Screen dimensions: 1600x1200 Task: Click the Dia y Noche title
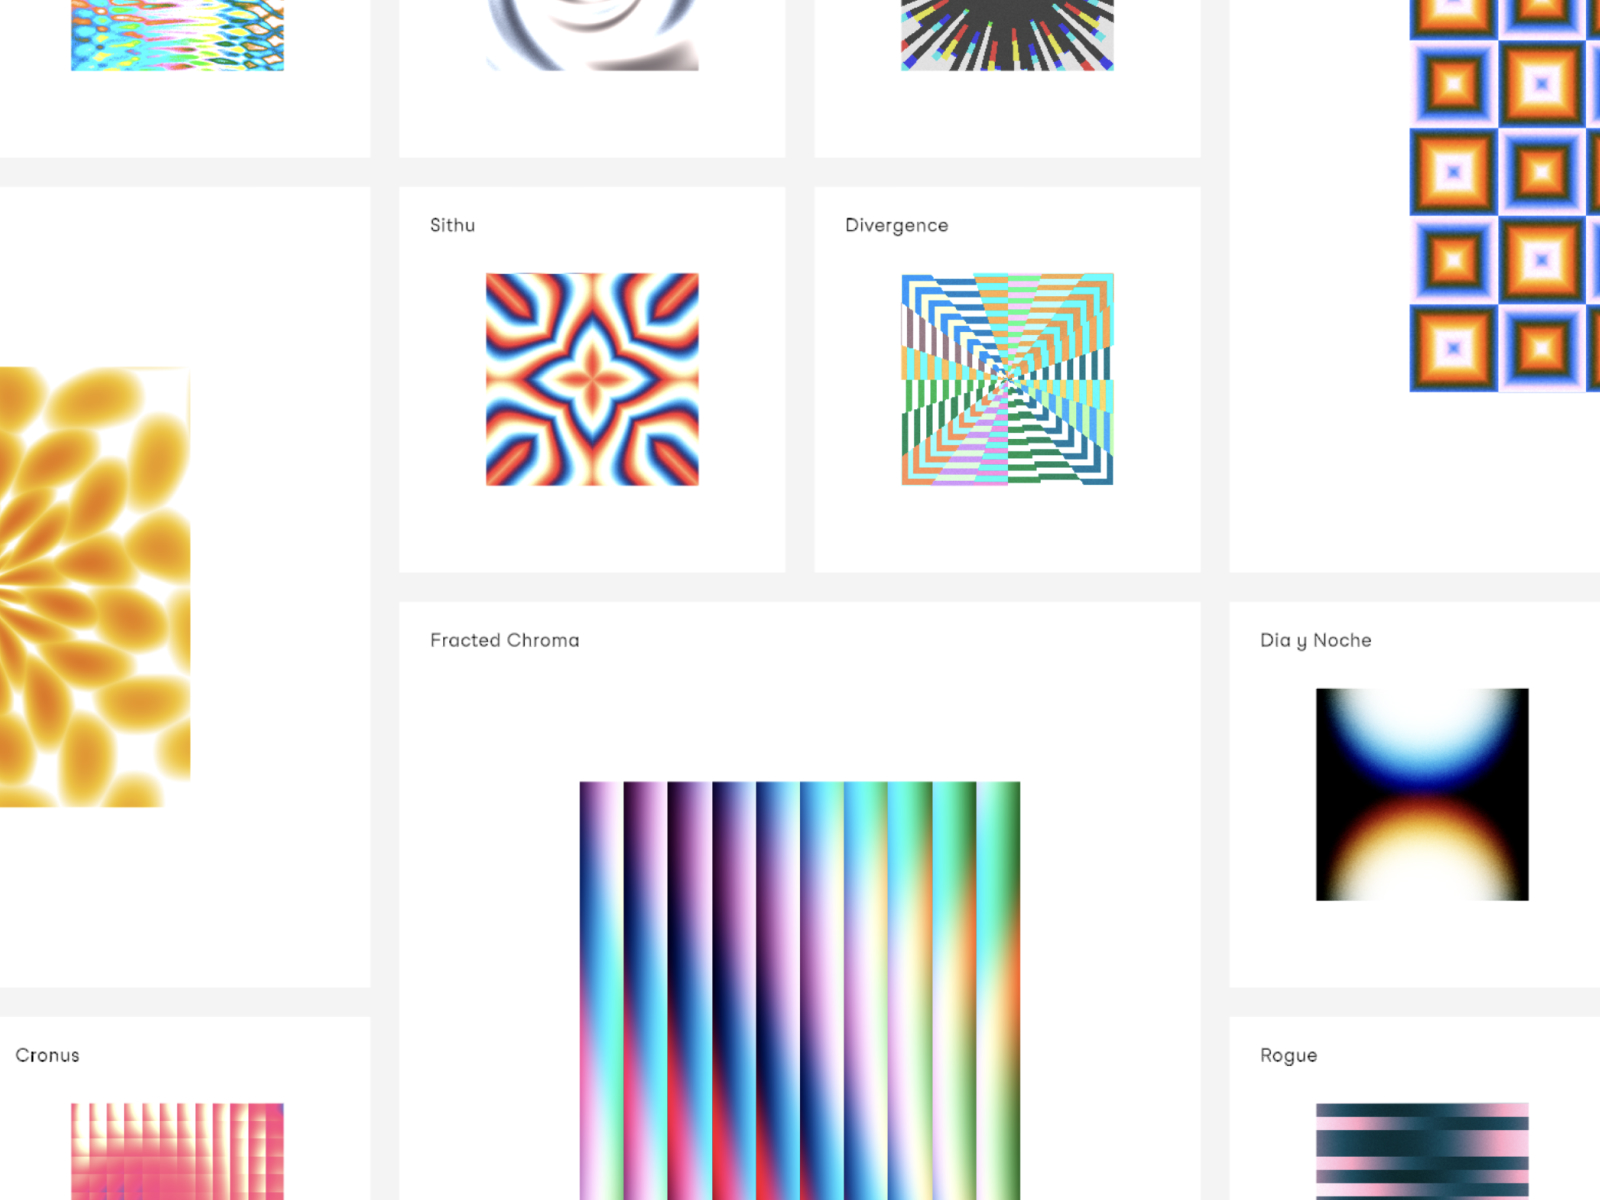(1315, 640)
